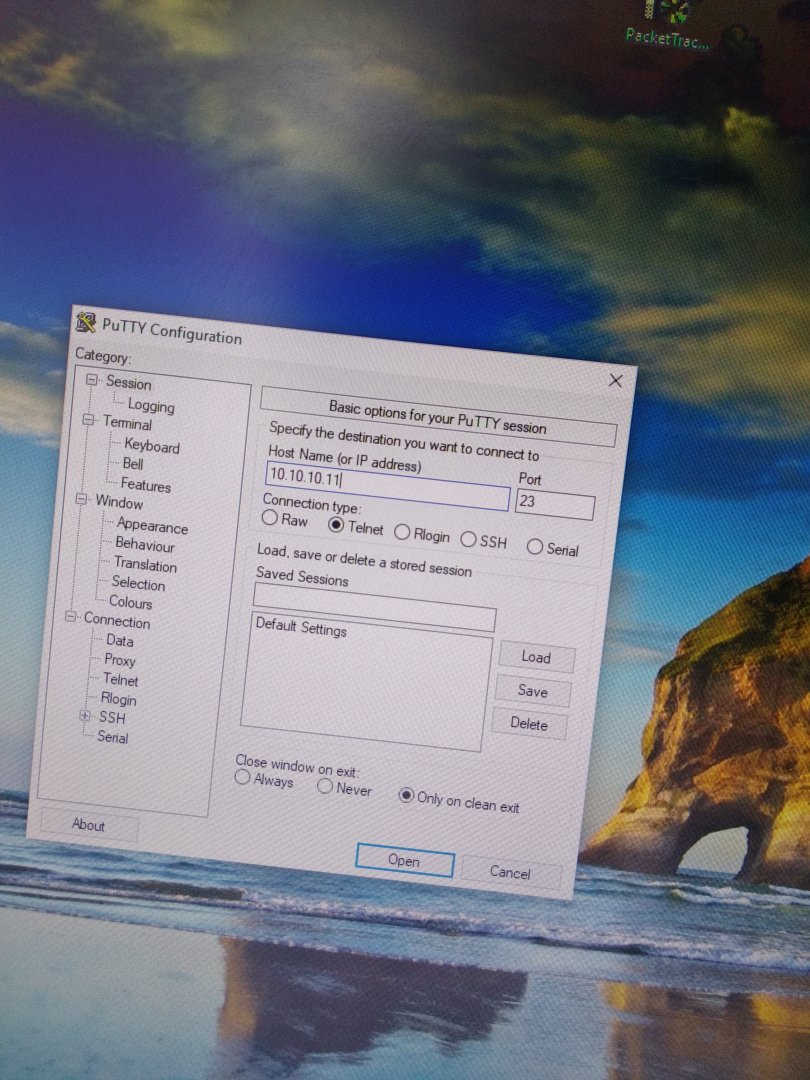Choose Always for close window on exit
Viewport: 810px width, 1080px height.
pos(242,777)
